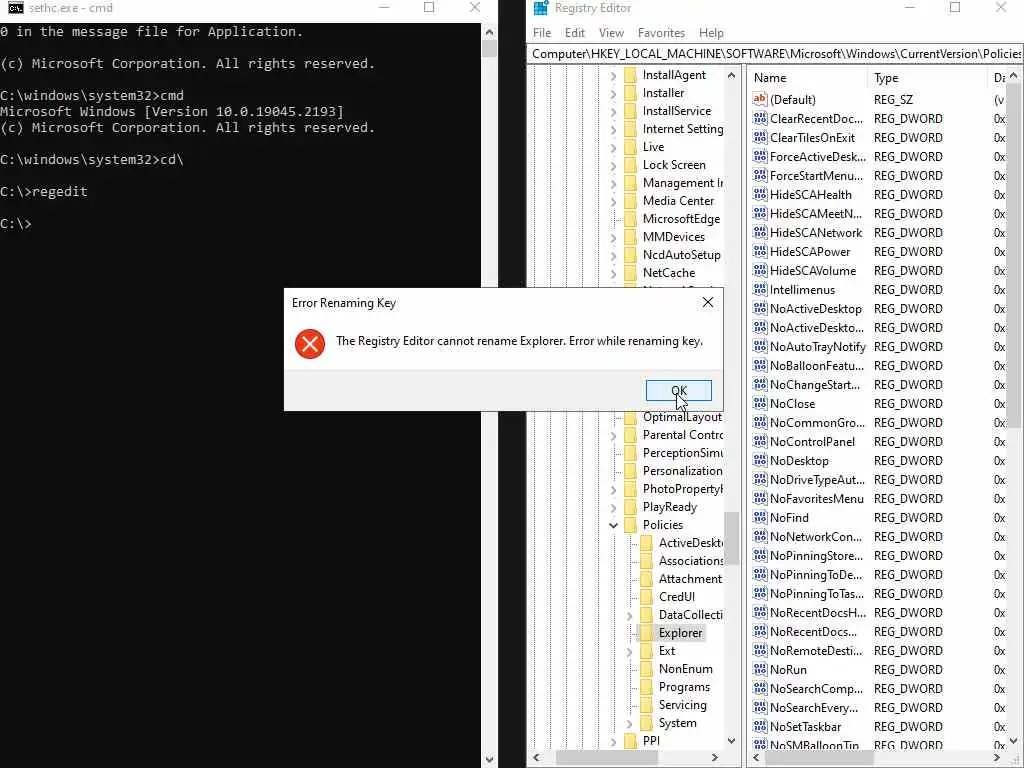Click the cmd window title bar icon
Screen dimensions: 1024x768
tap(16, 8)
